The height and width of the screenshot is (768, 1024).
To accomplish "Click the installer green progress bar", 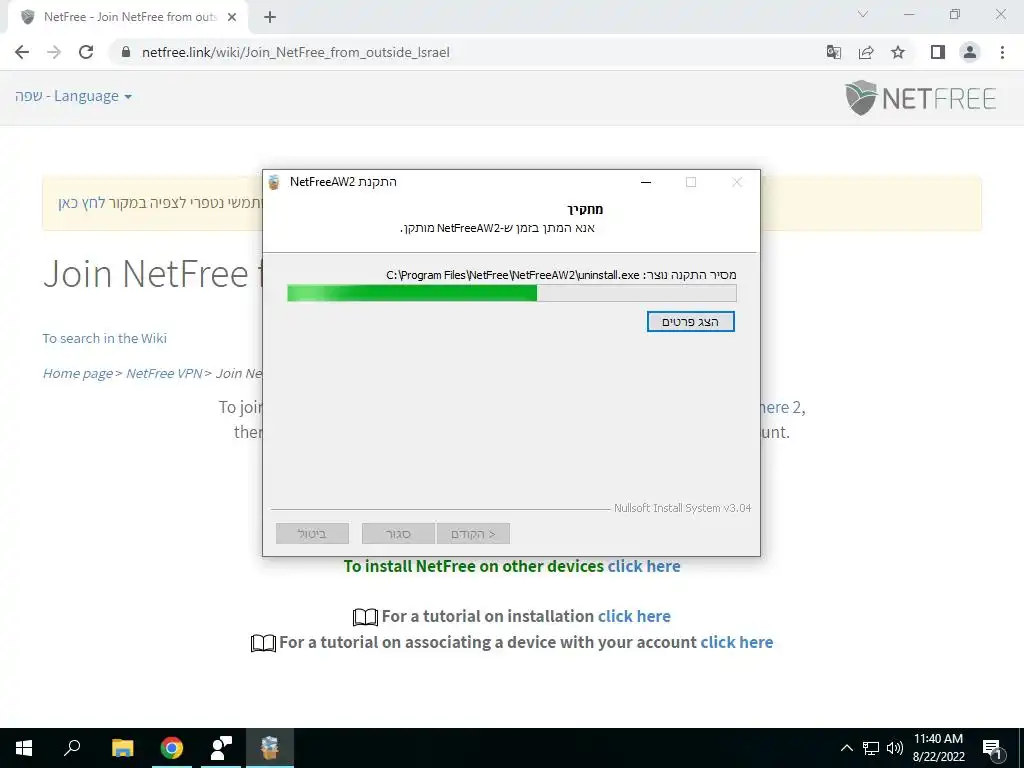I will pyautogui.click(x=511, y=293).
